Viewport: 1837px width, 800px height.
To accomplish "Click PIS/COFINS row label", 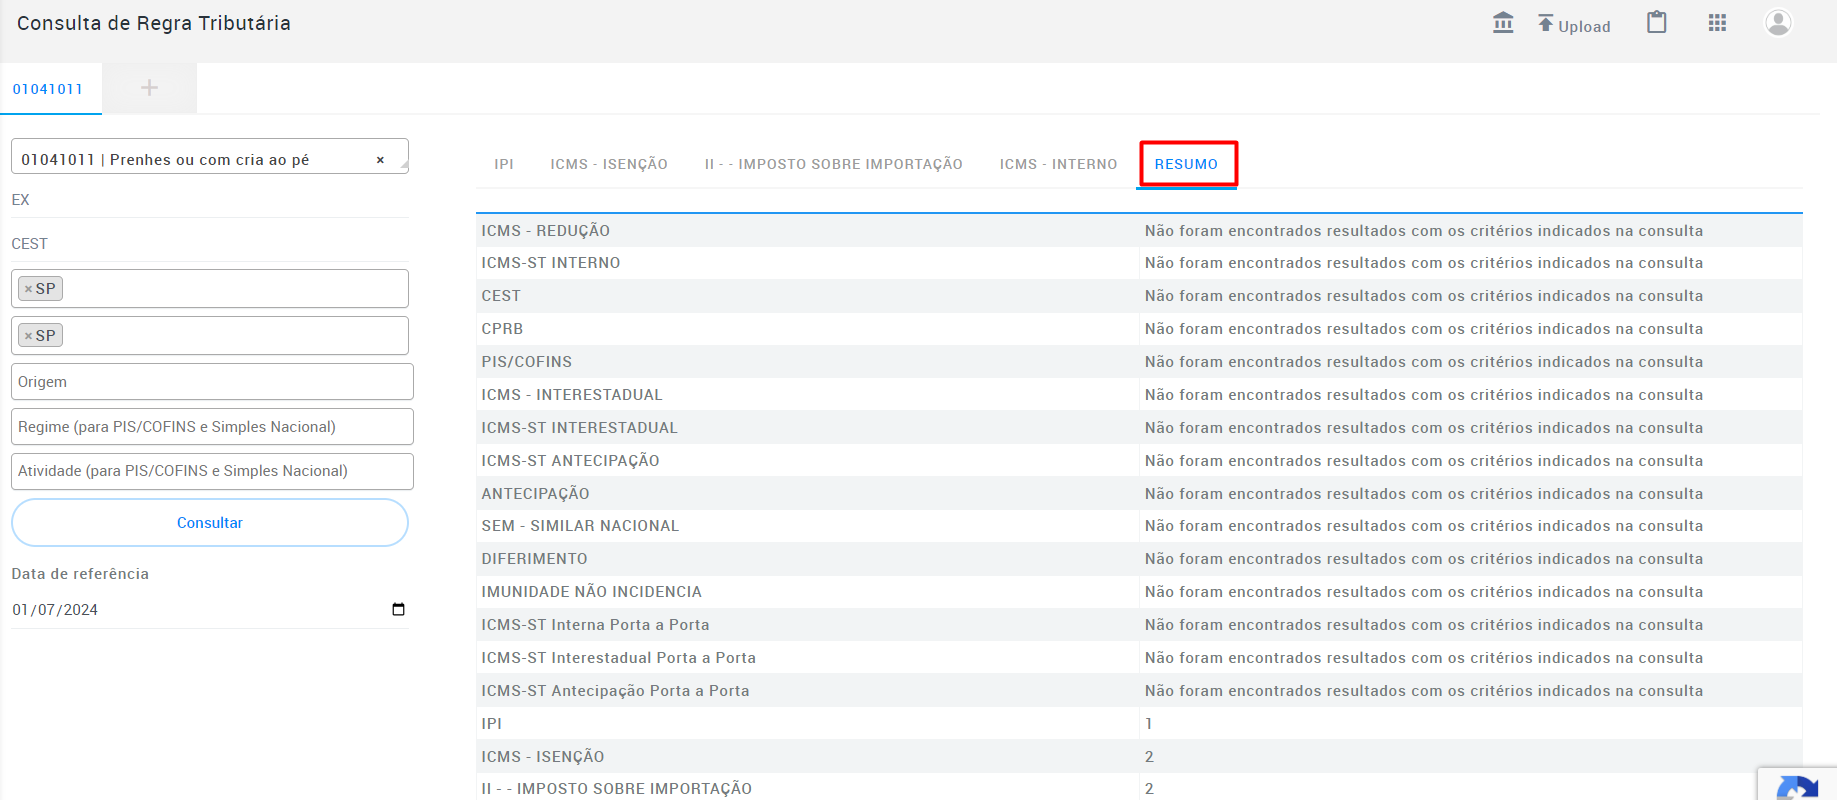I will [x=527, y=362].
